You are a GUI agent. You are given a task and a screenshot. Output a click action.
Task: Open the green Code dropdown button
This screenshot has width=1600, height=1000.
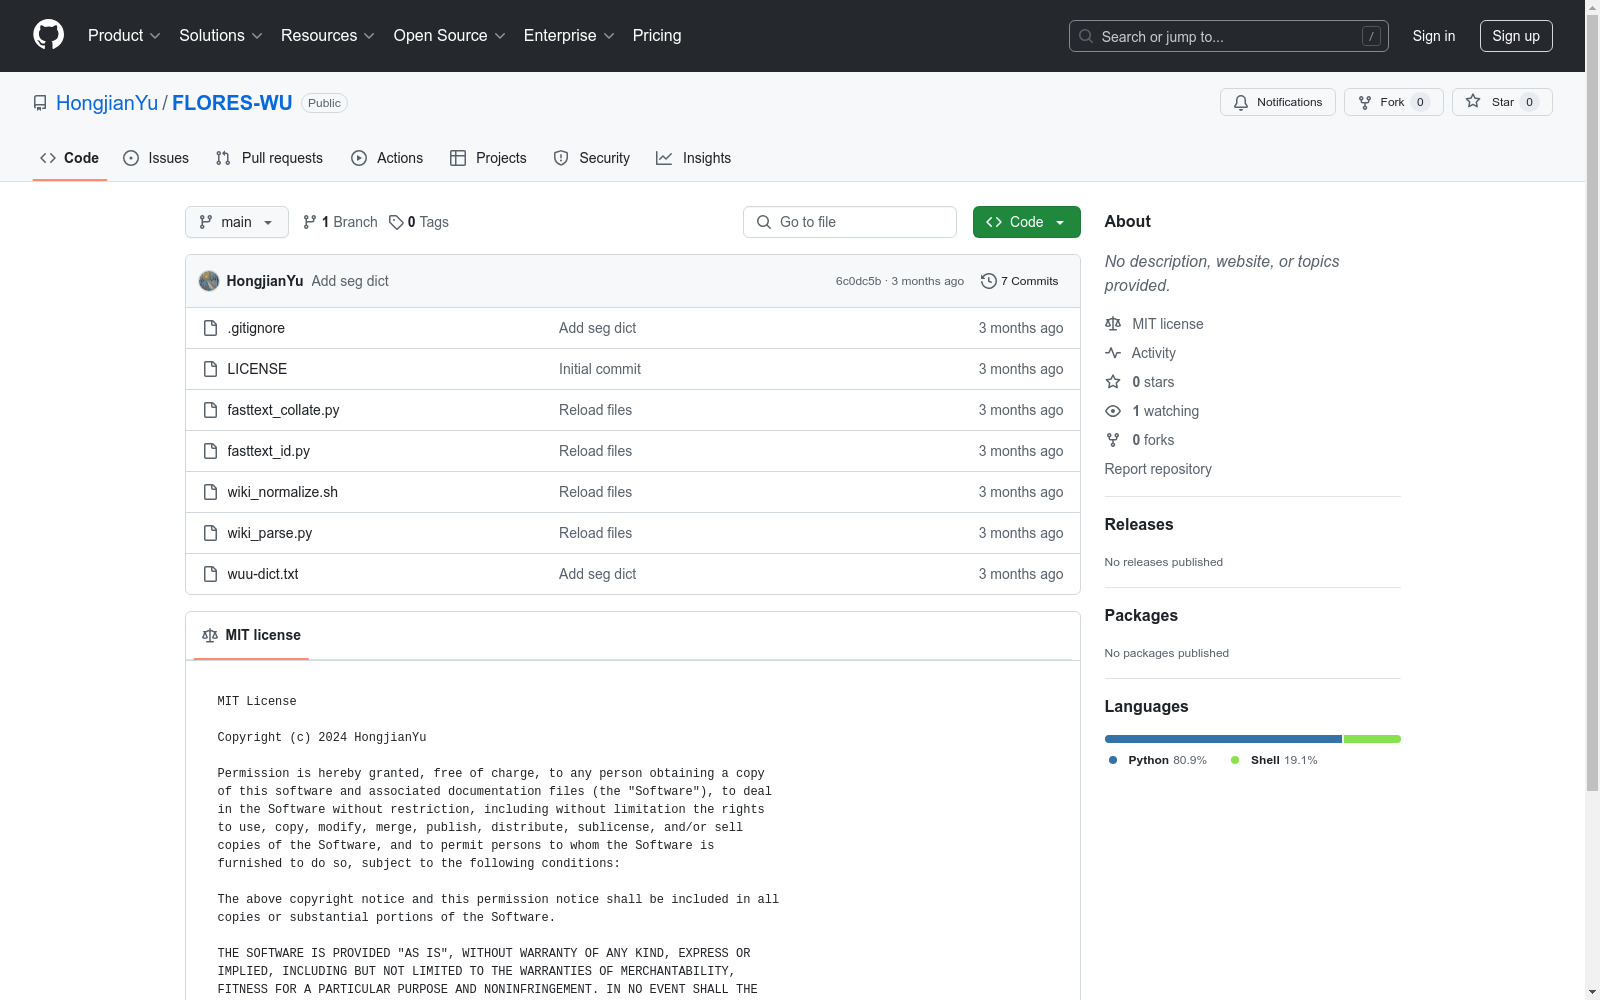point(1026,222)
